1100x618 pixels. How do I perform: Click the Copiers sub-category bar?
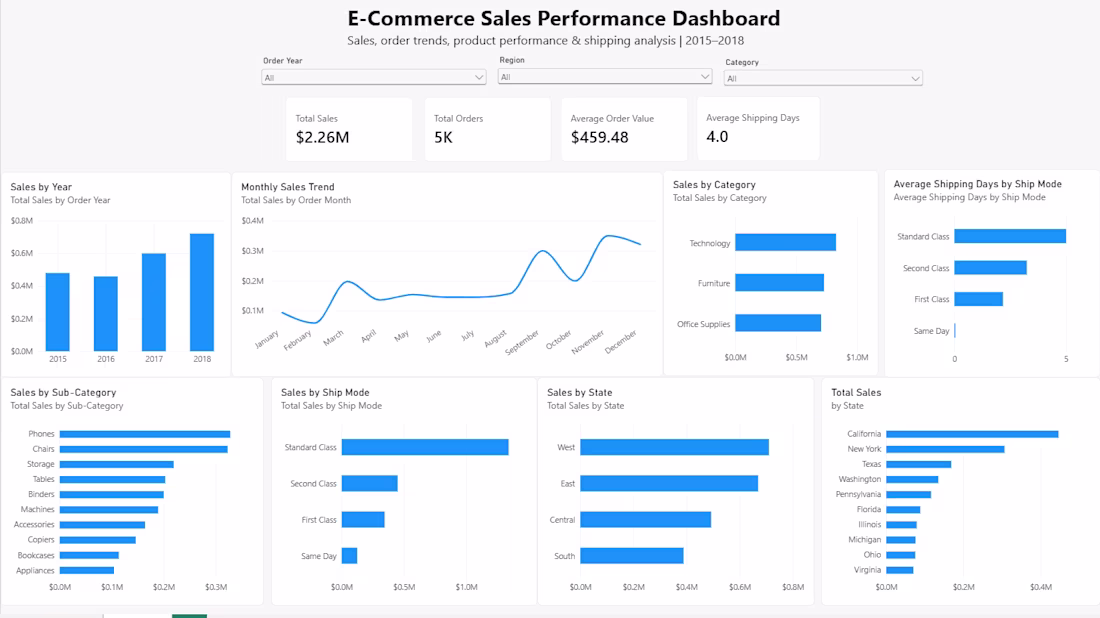click(98, 540)
